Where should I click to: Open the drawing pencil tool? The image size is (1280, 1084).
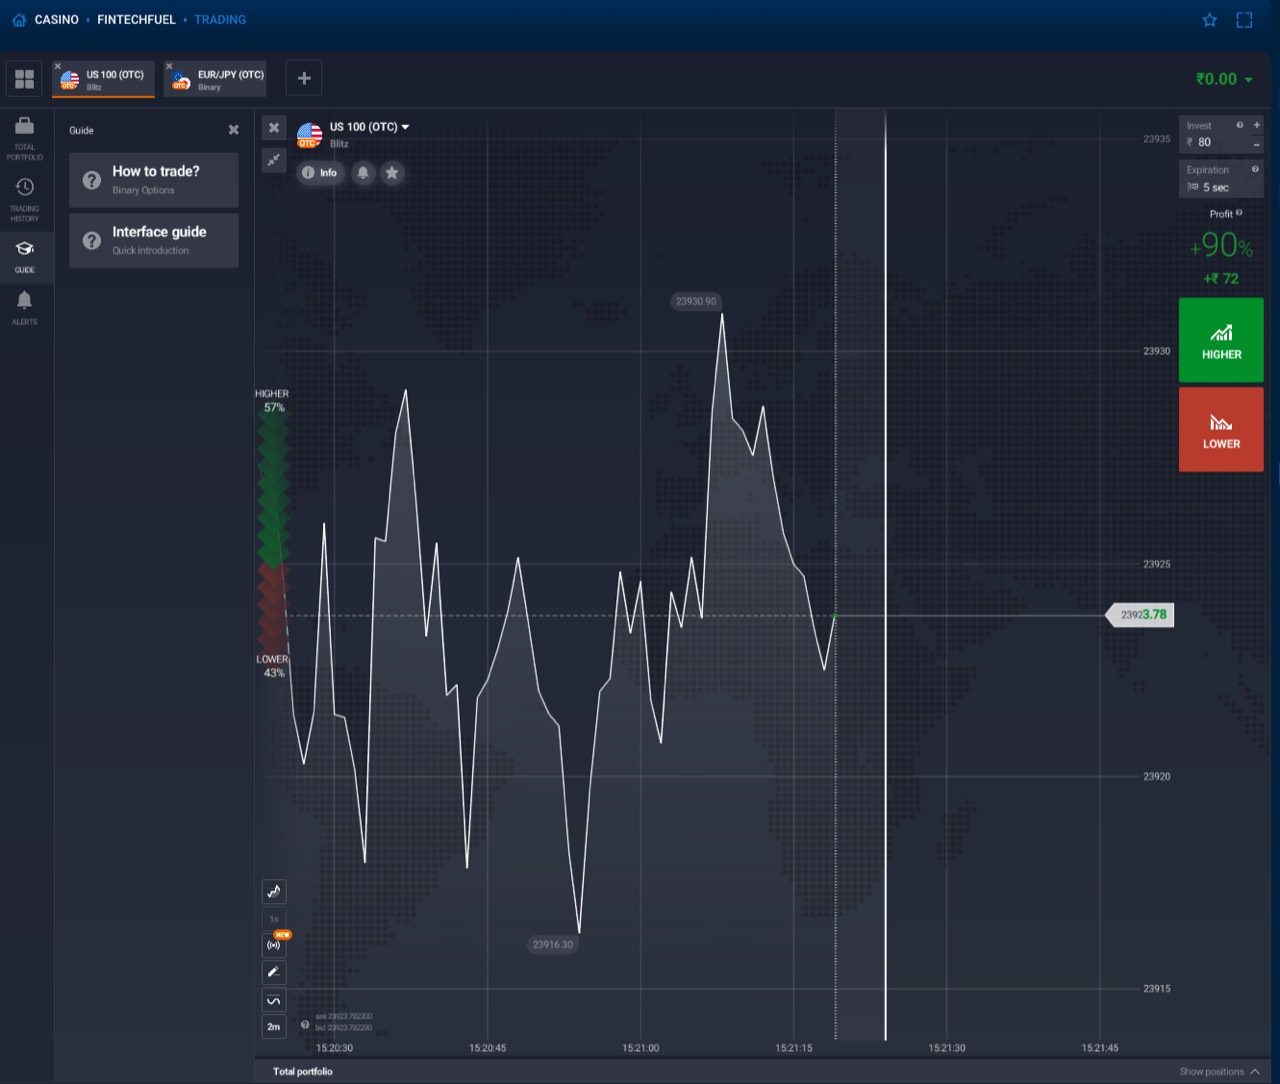click(273, 971)
